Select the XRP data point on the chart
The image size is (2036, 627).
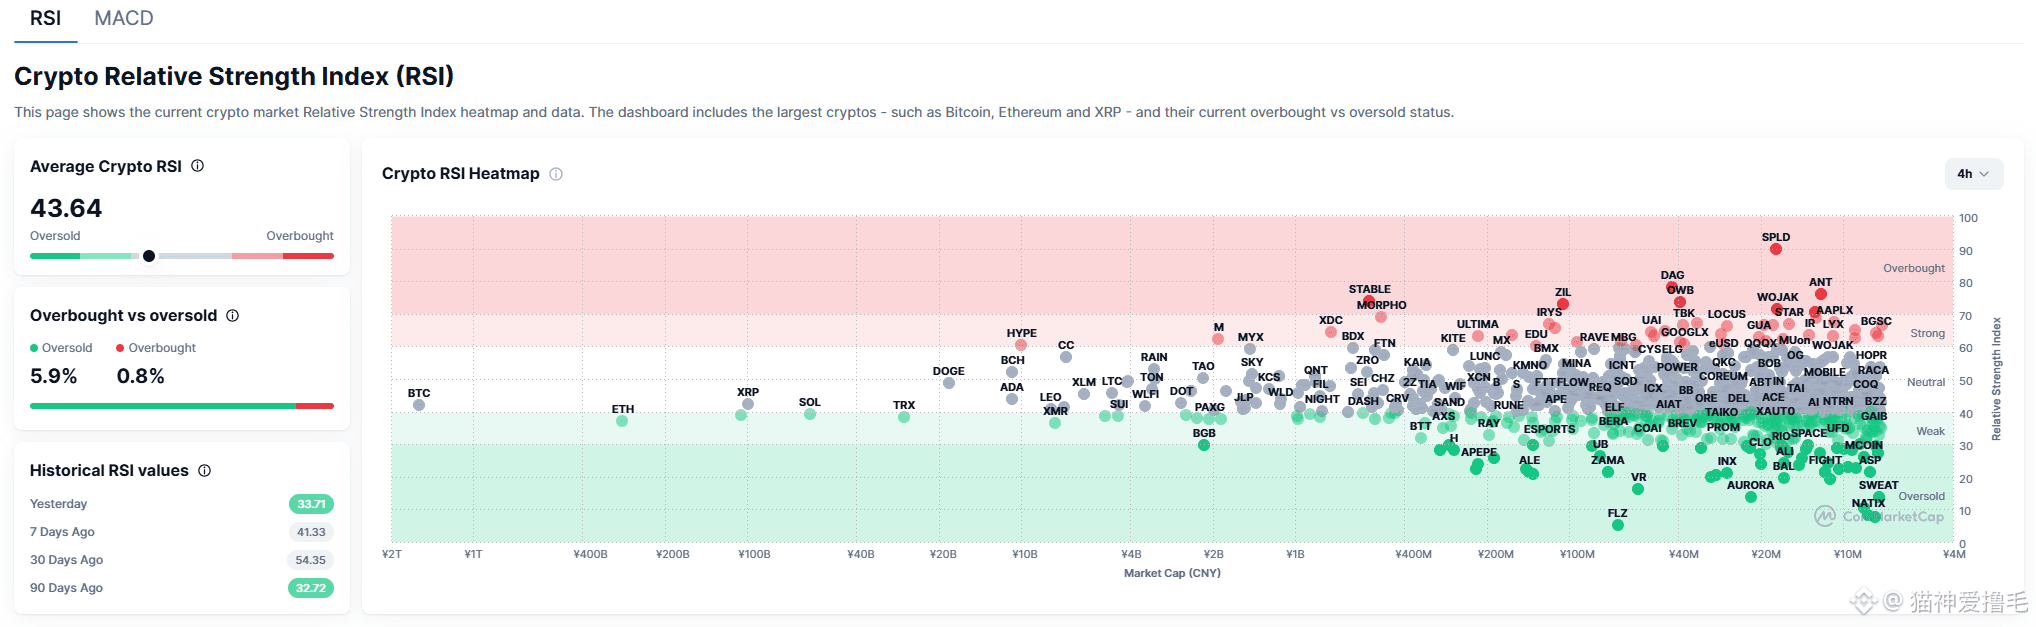tap(748, 404)
